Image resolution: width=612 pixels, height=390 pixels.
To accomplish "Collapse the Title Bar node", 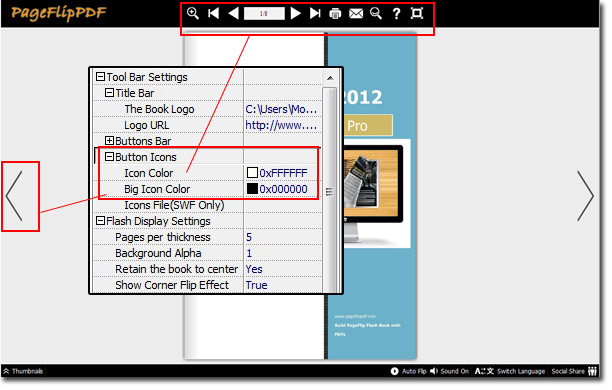I will 110,93.
